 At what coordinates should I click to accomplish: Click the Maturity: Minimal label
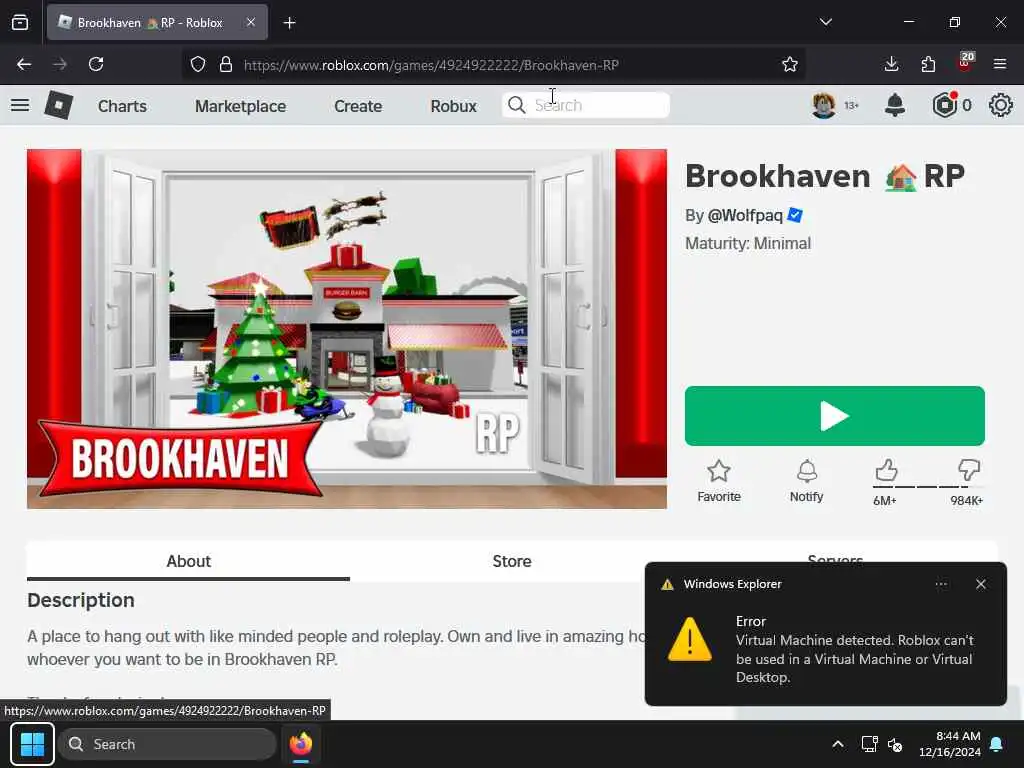748,244
